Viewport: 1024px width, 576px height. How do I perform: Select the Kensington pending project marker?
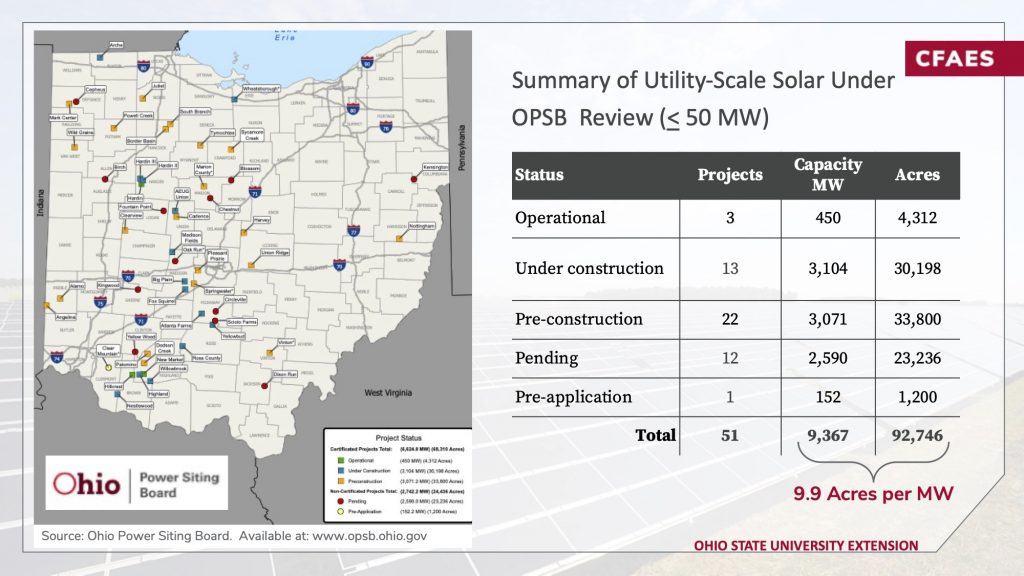(x=413, y=178)
